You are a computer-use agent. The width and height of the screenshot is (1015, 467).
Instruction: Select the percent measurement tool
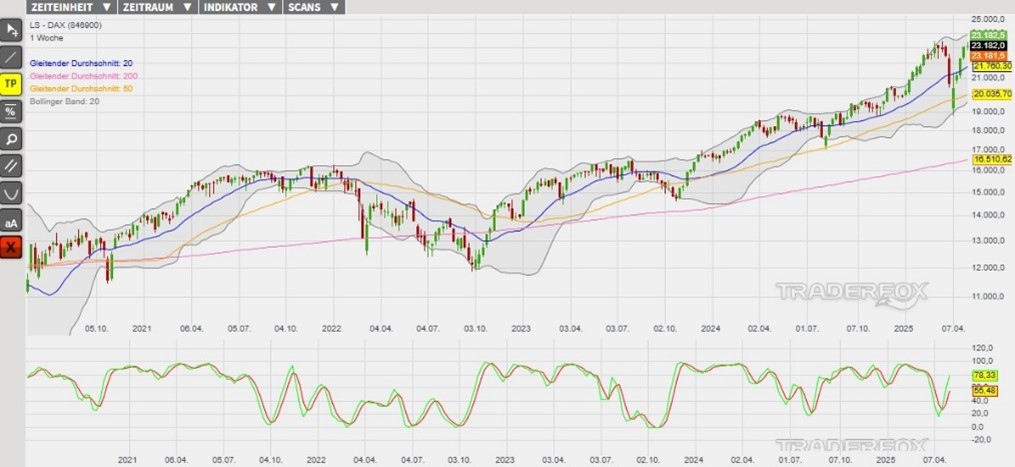click(11, 111)
